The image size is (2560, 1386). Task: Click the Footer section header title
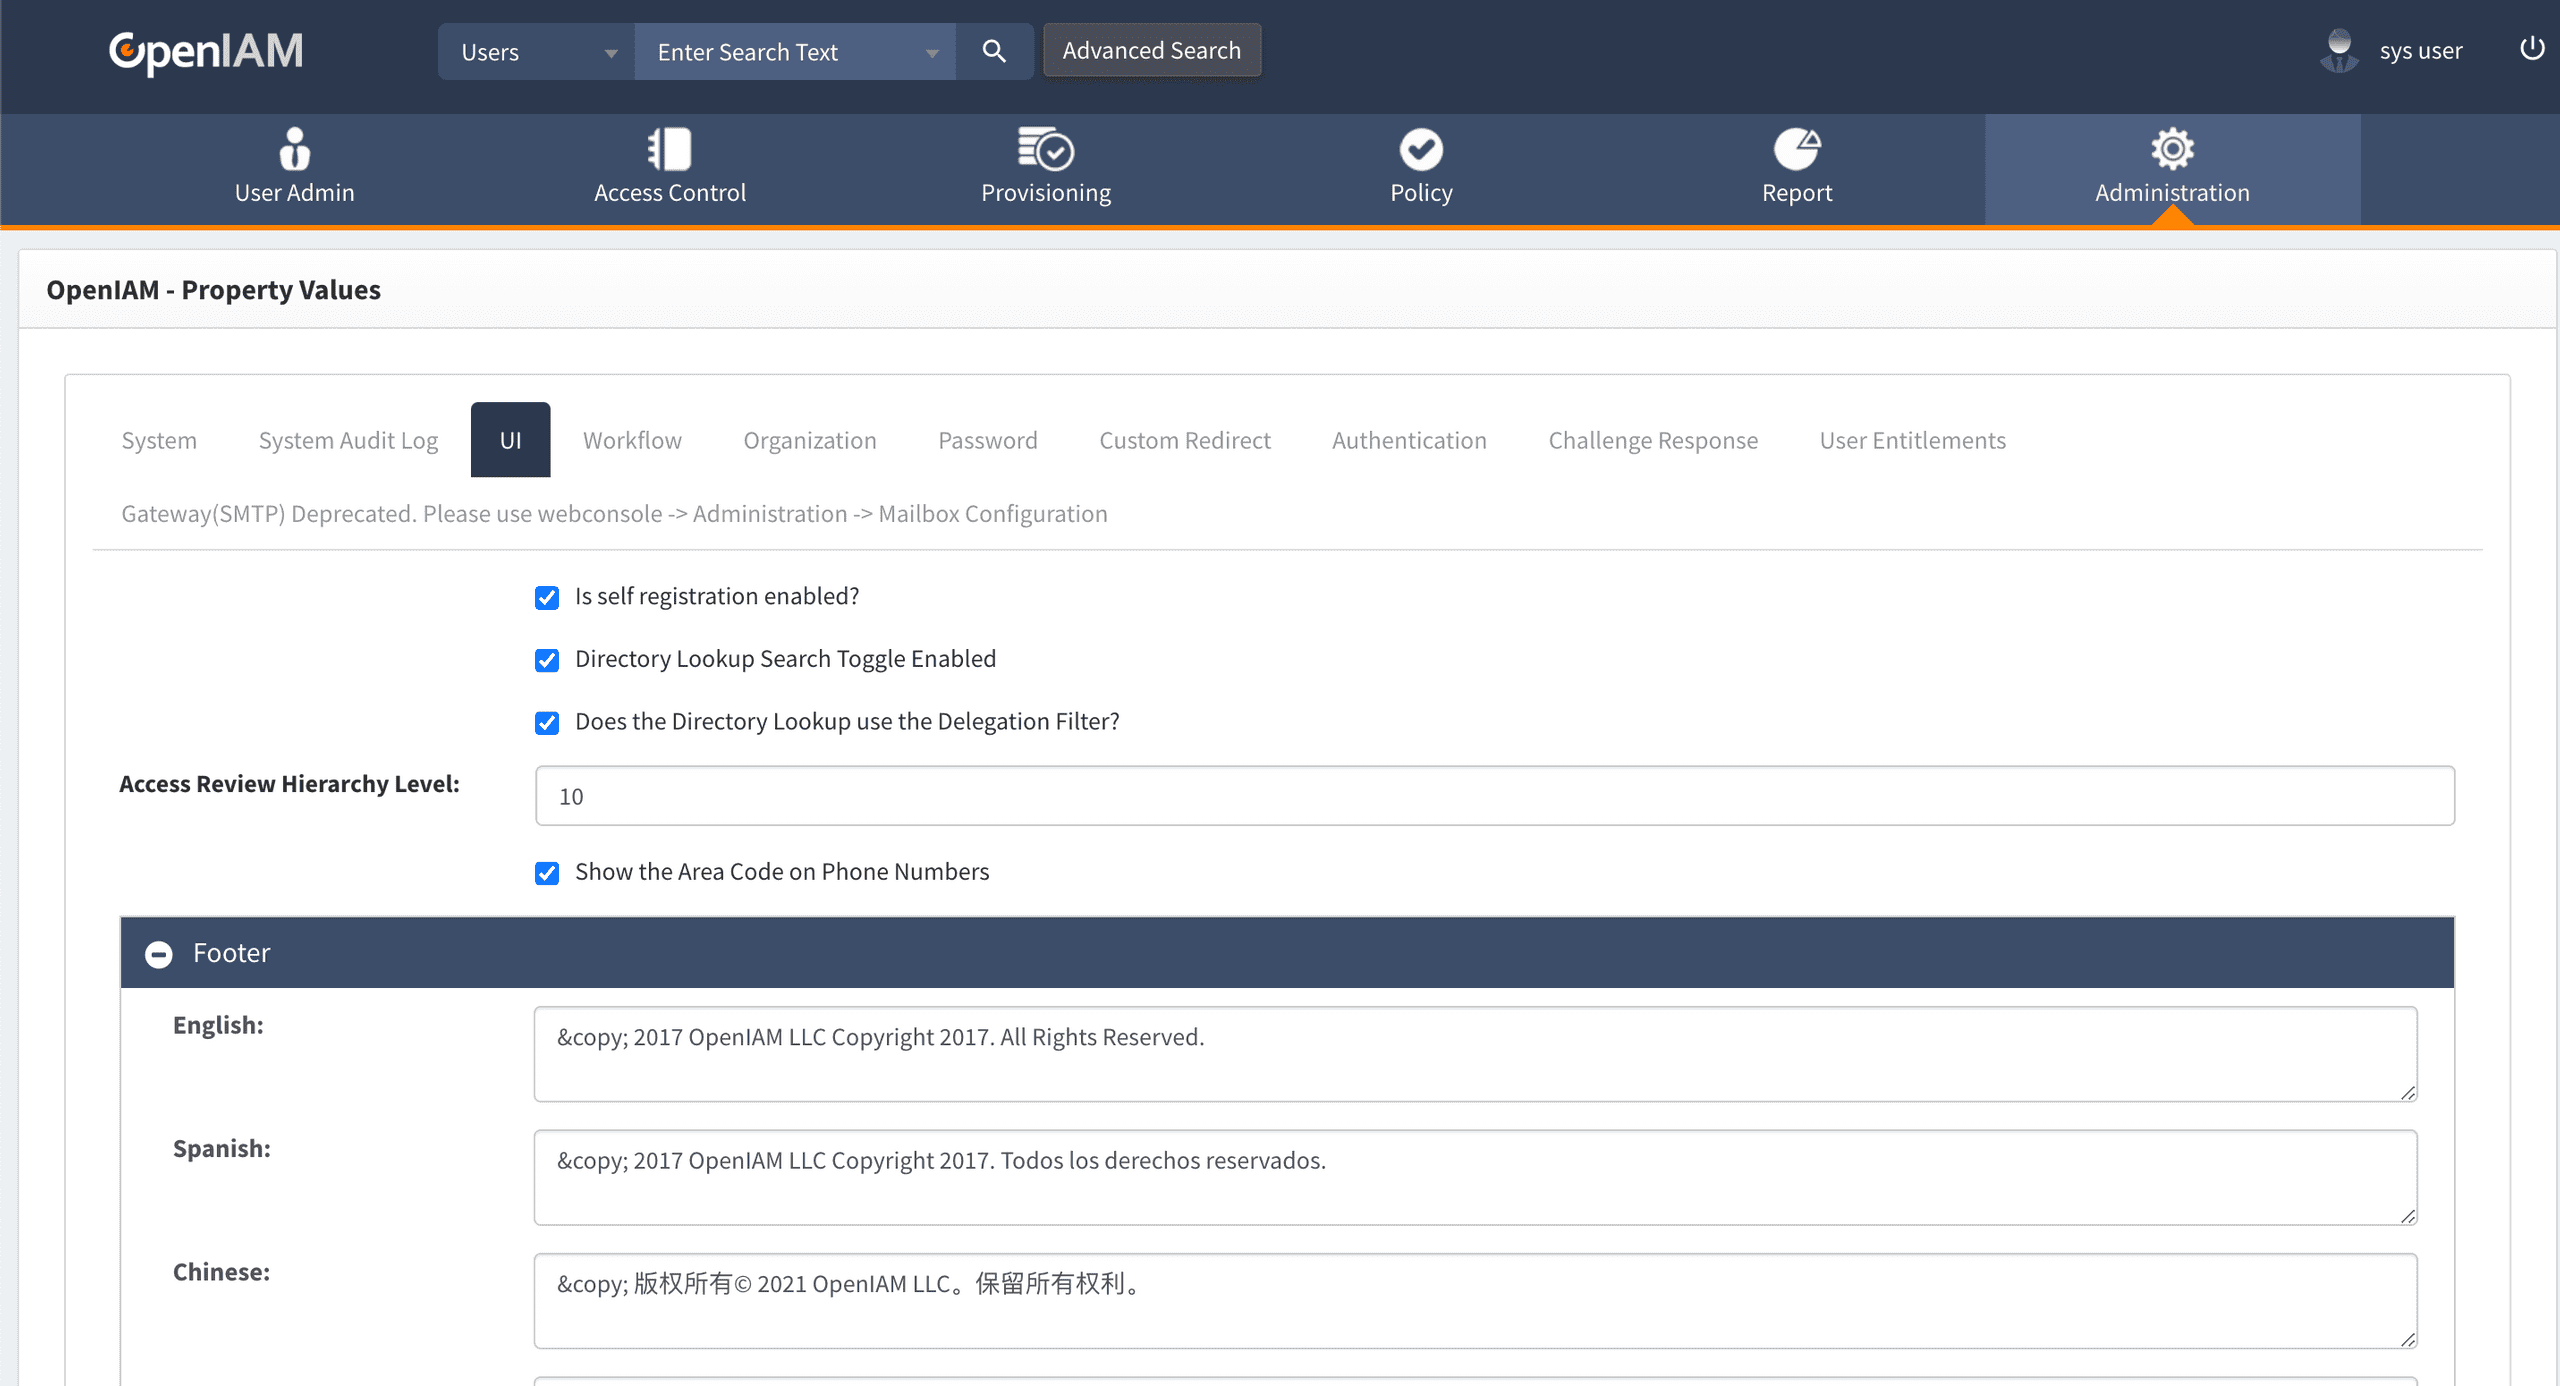(231, 953)
